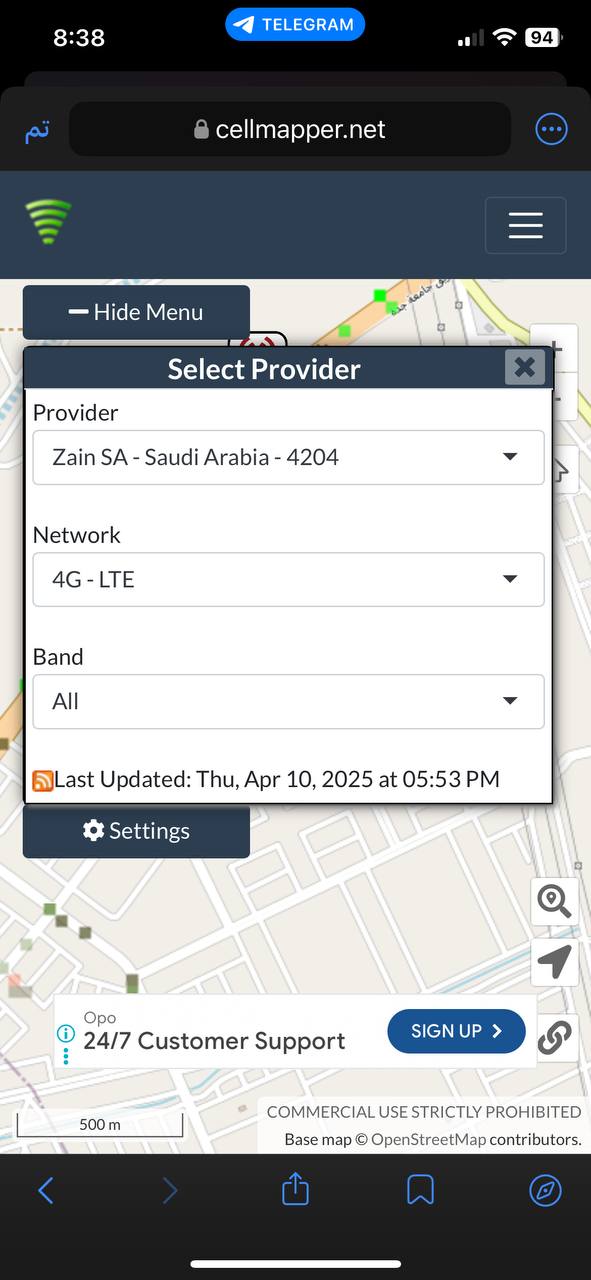Tap the cellmapper.net address bar

click(x=290, y=129)
